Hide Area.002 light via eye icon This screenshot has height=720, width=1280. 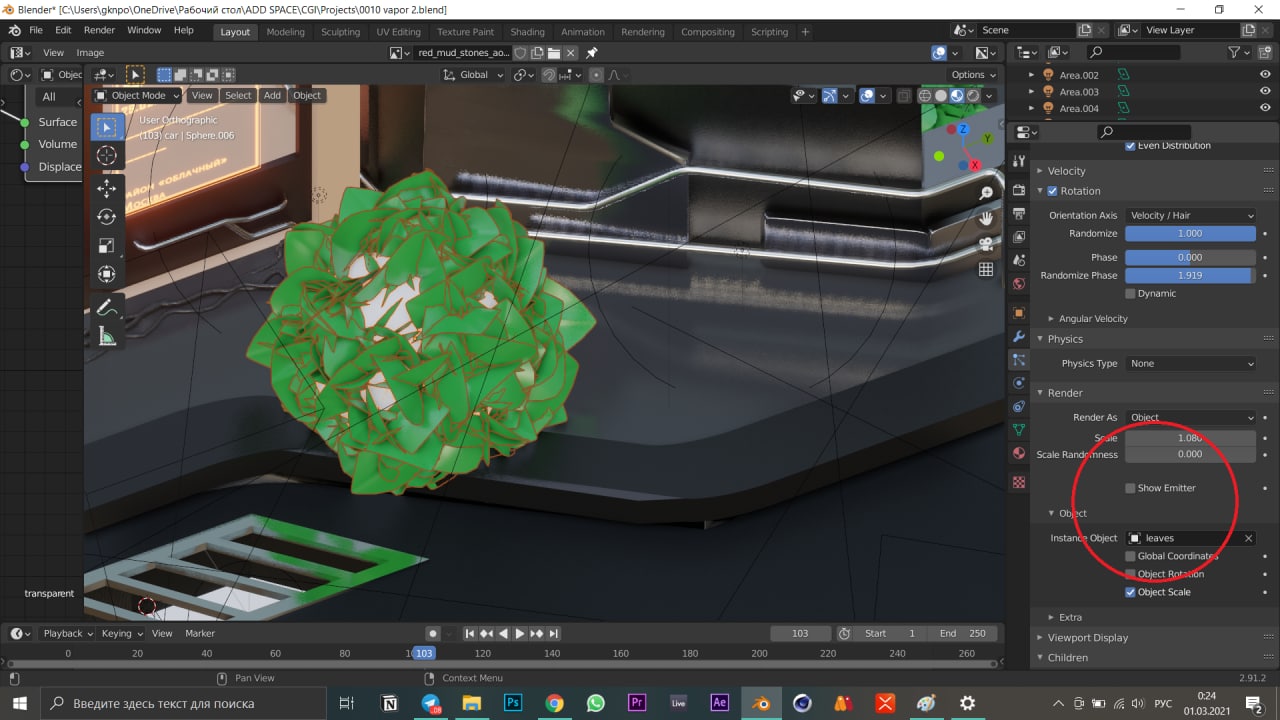1265,75
